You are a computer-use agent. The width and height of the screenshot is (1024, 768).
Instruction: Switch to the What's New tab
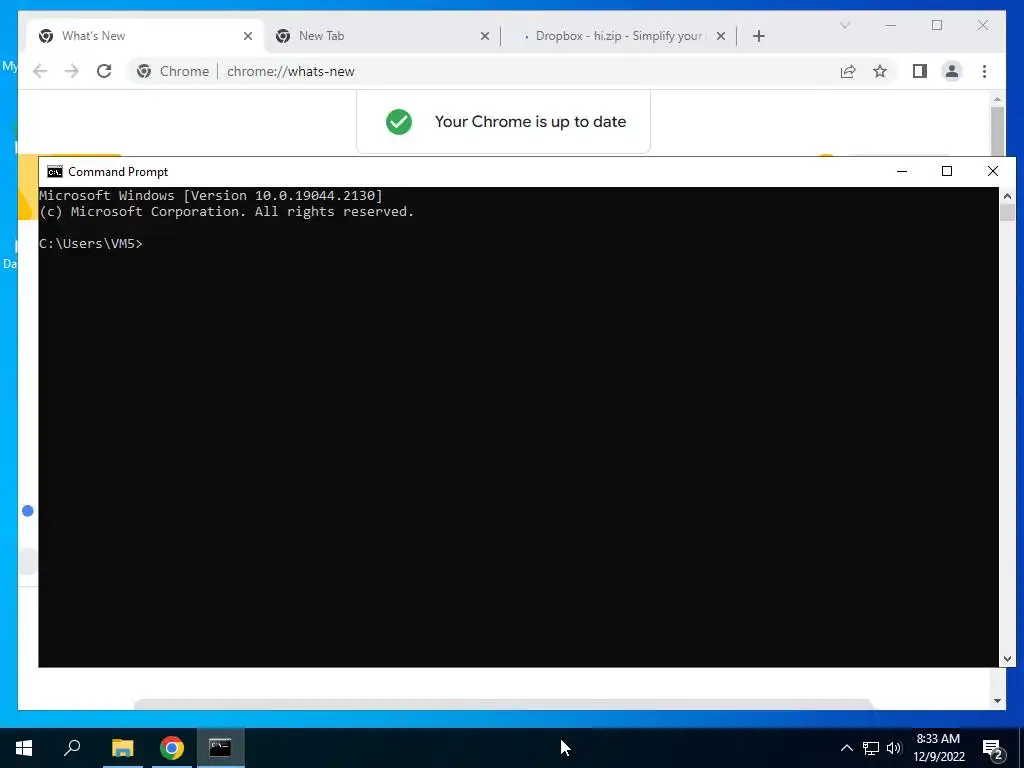(x=145, y=36)
